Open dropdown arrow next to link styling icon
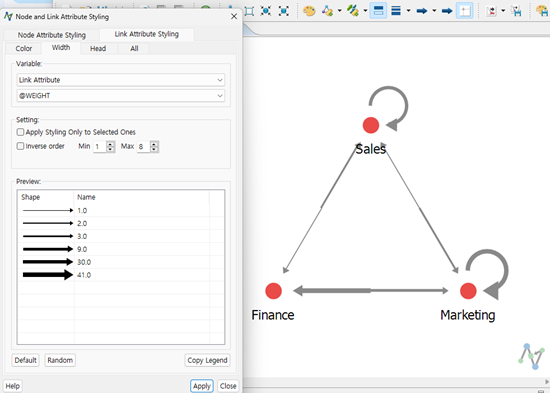The height and width of the screenshot is (393, 550). [365, 11]
